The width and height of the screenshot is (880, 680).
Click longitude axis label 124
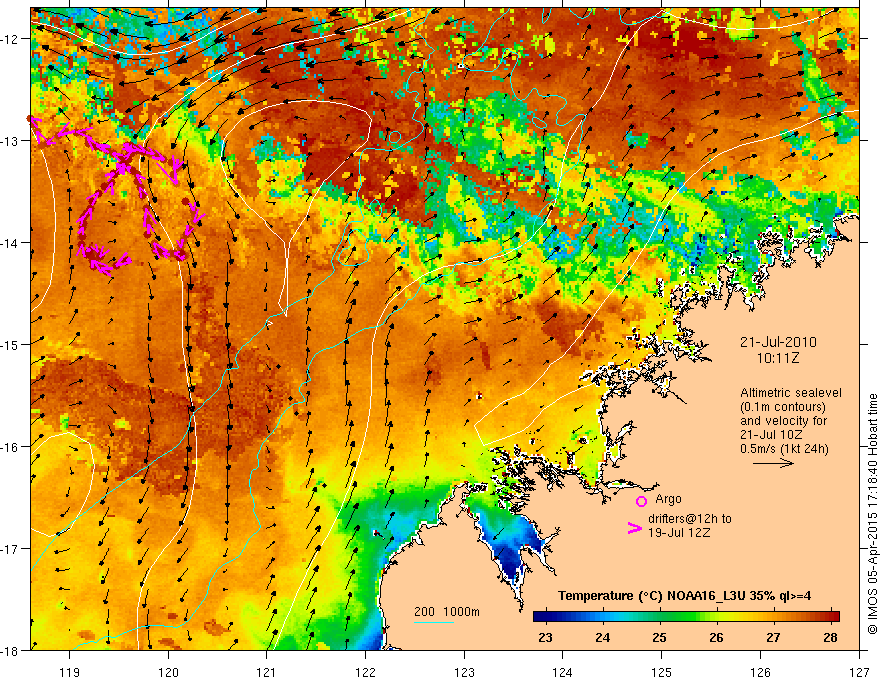point(563,672)
